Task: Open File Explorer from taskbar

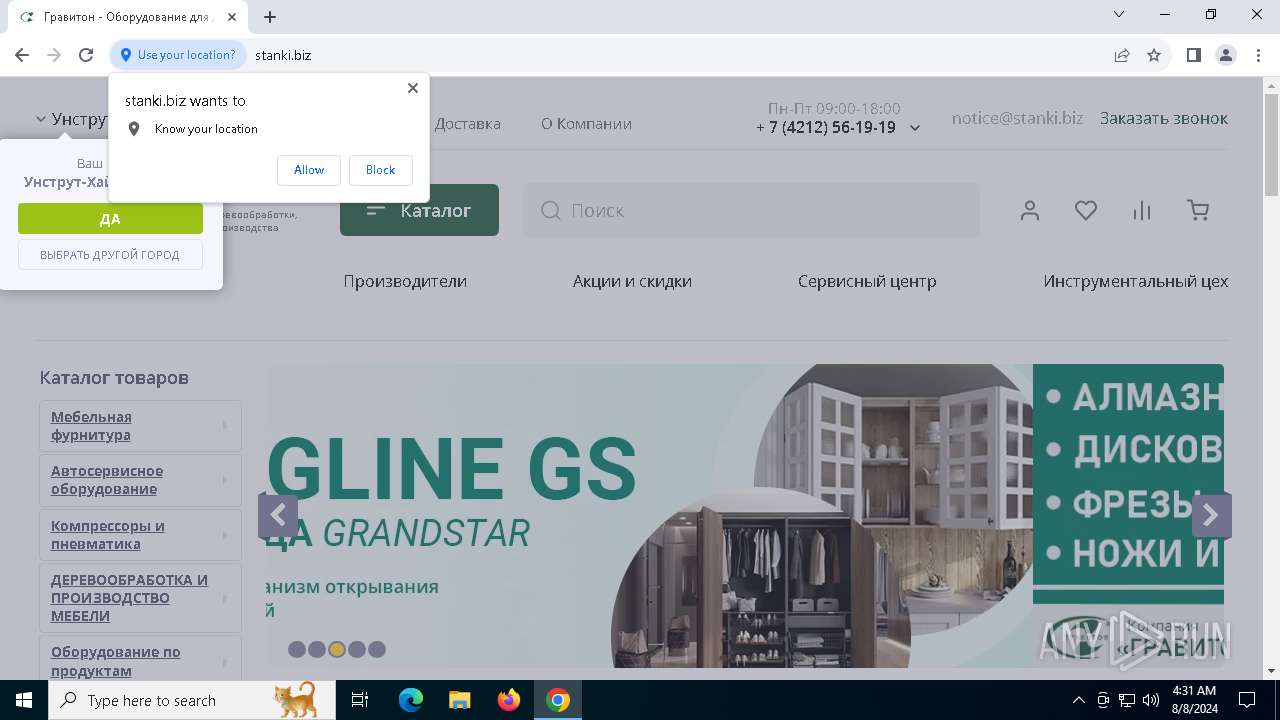Action: 460,700
